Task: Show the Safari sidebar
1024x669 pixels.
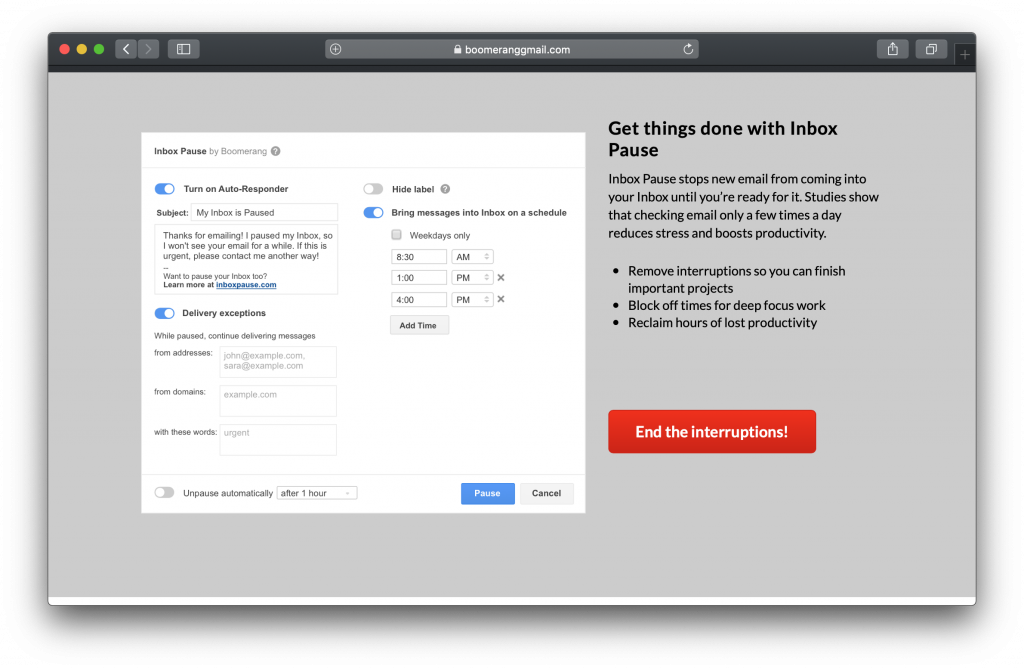Action: pos(183,49)
